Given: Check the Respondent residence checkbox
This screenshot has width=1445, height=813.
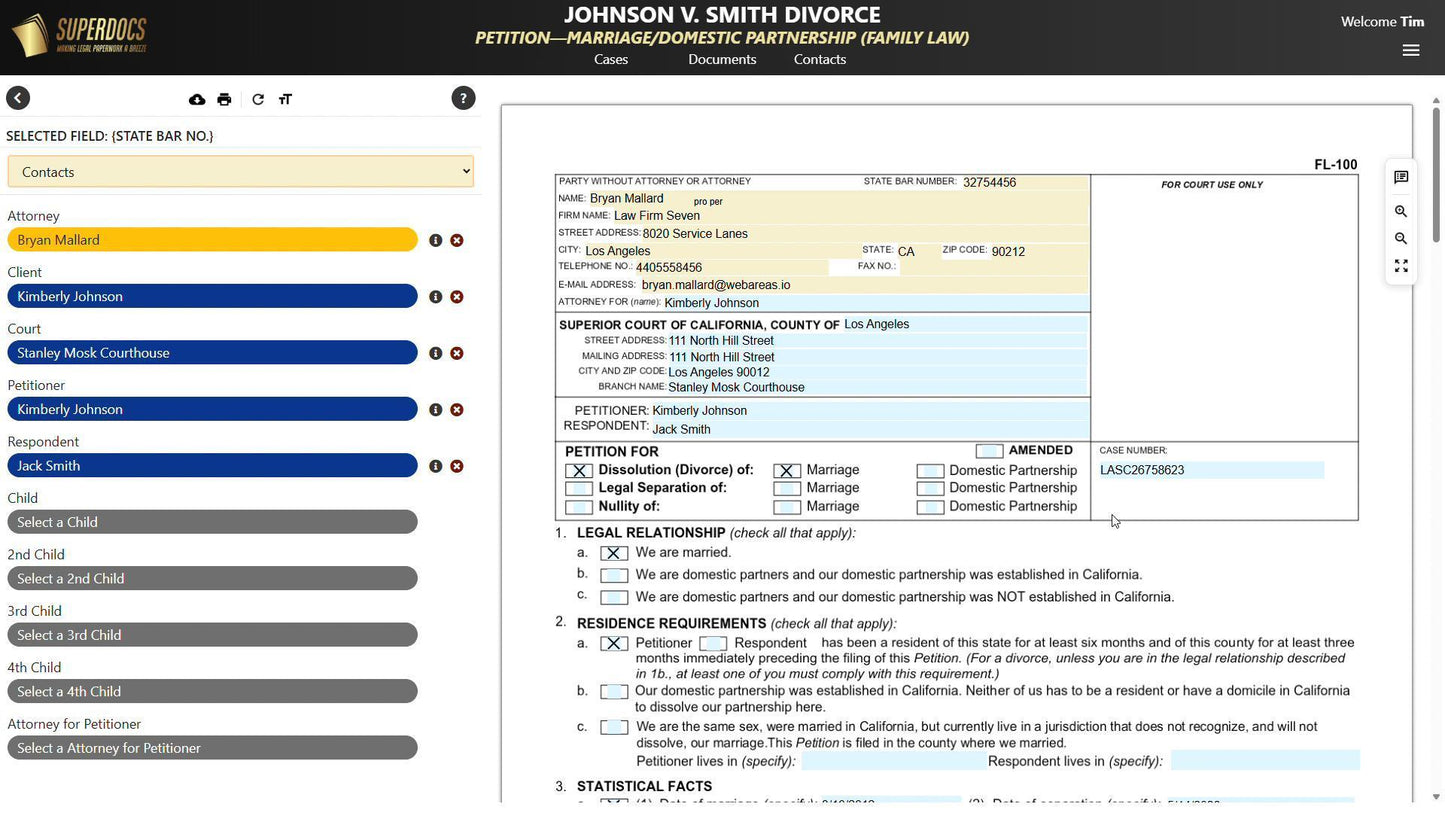Looking at the screenshot, I should coord(713,644).
